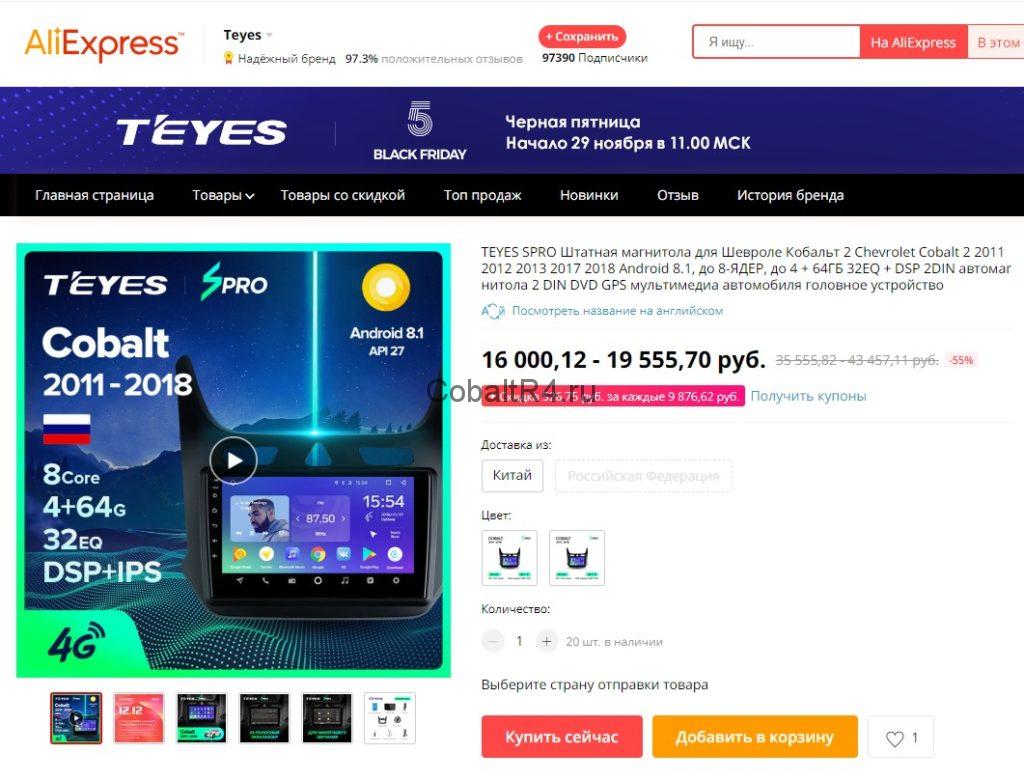Open Топ продаж tab

pyautogui.click(x=483, y=195)
